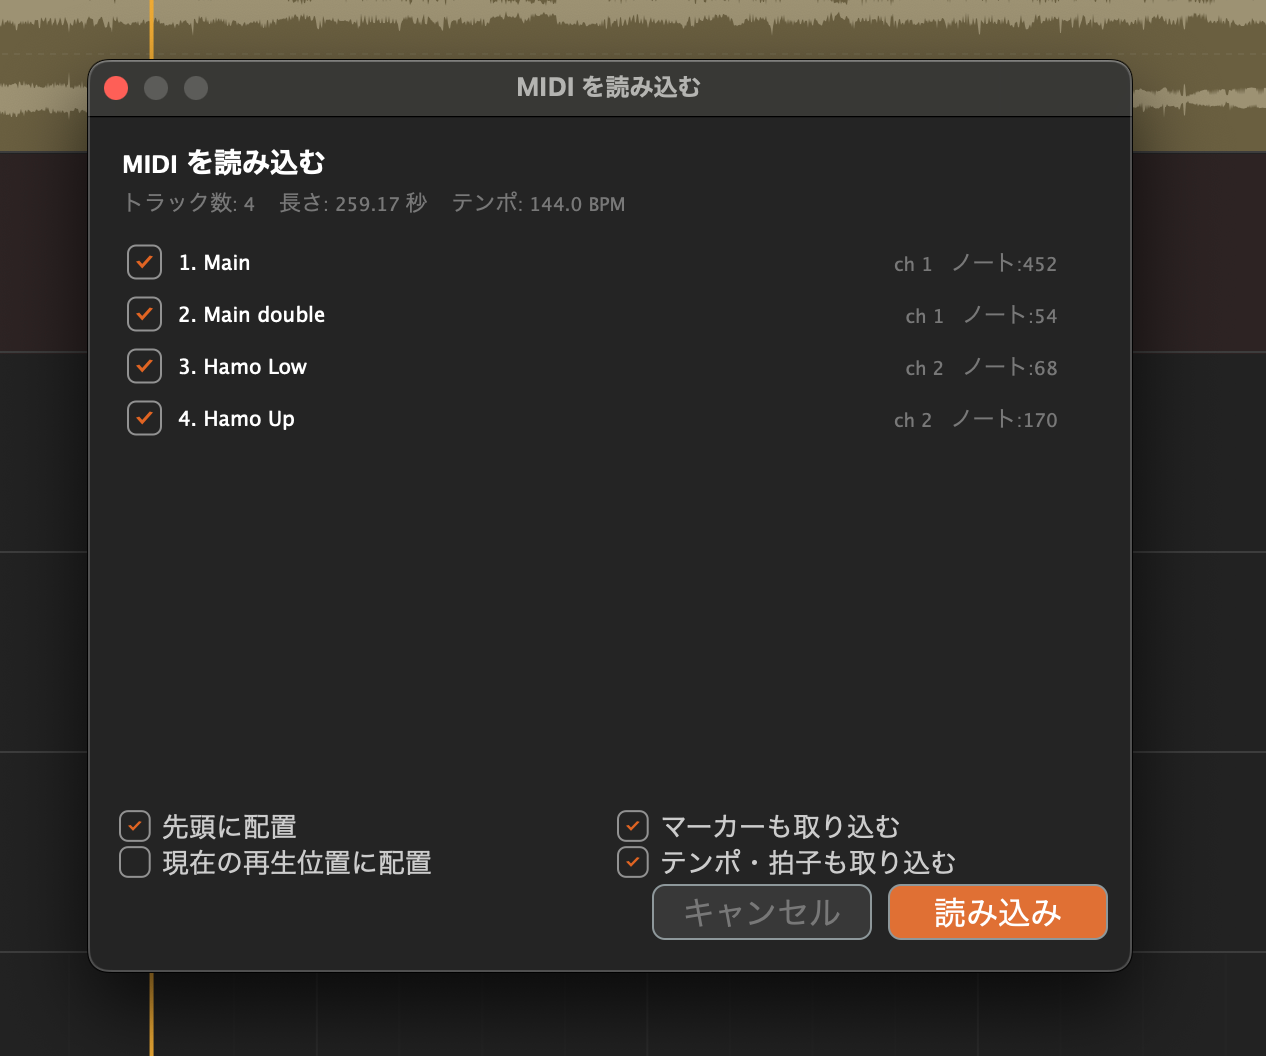Click the orange 読み込み button
The height and width of the screenshot is (1056, 1266).
(x=998, y=912)
